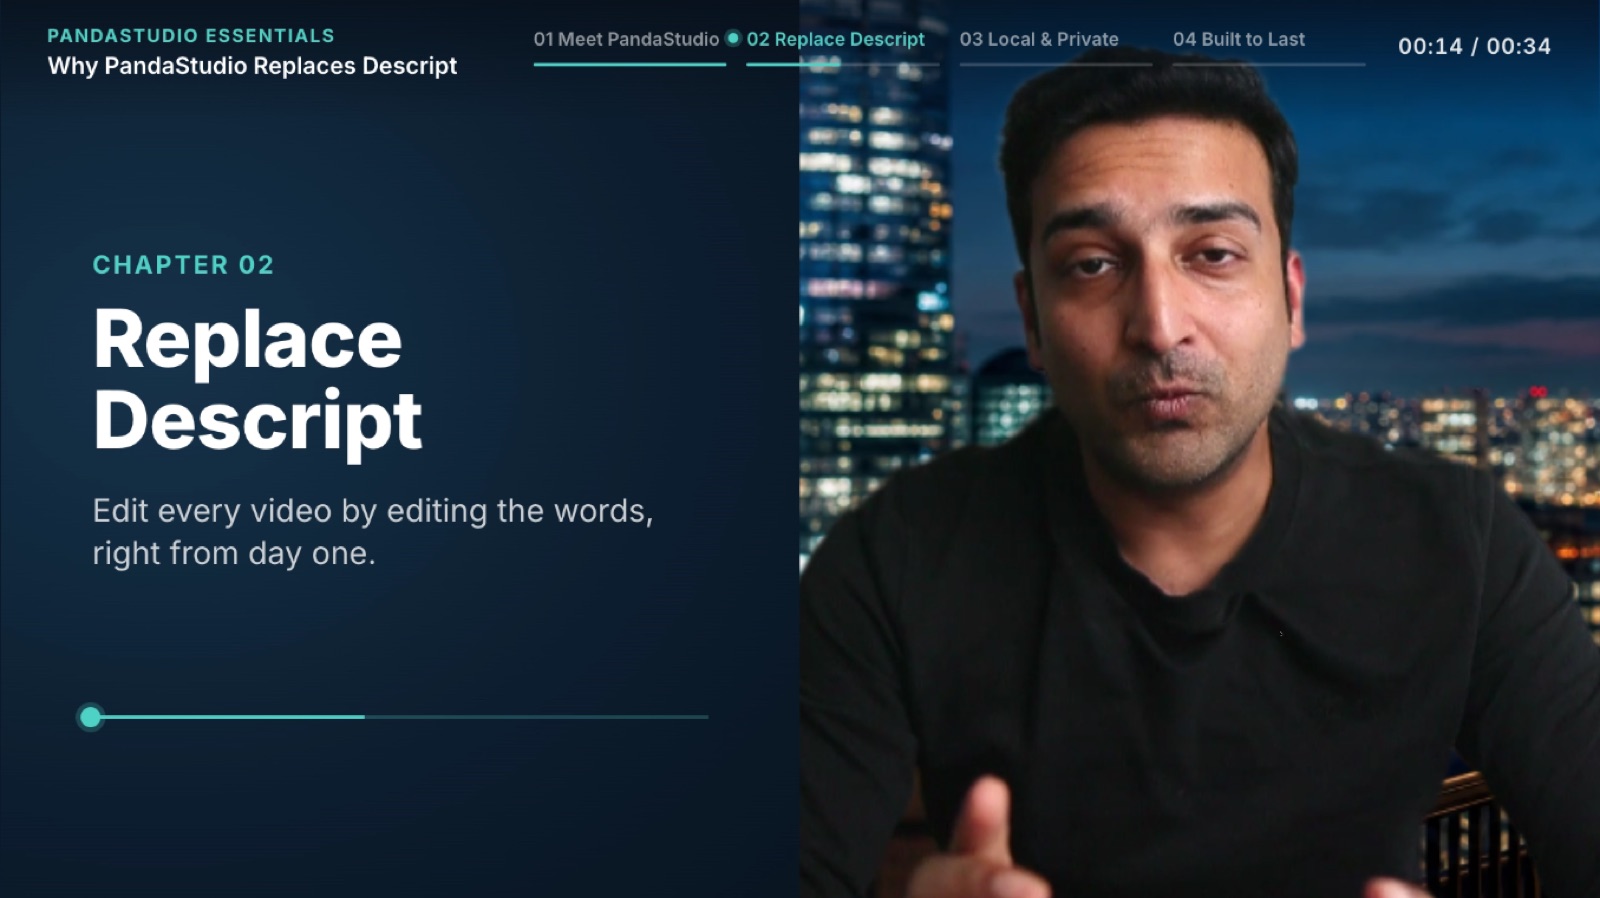Image resolution: width=1600 pixels, height=898 pixels.
Task: Click the title Why PandaStudio Replaces Descript
Action: tap(252, 66)
